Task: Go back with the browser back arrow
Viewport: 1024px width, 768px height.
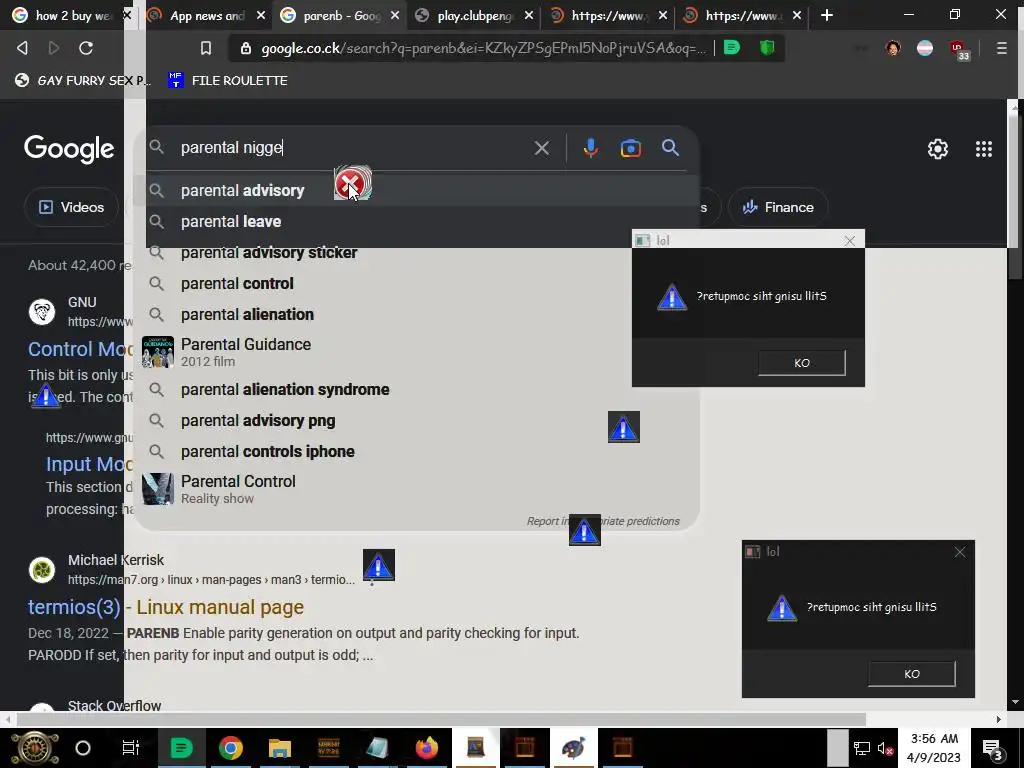Action: tap(22, 48)
